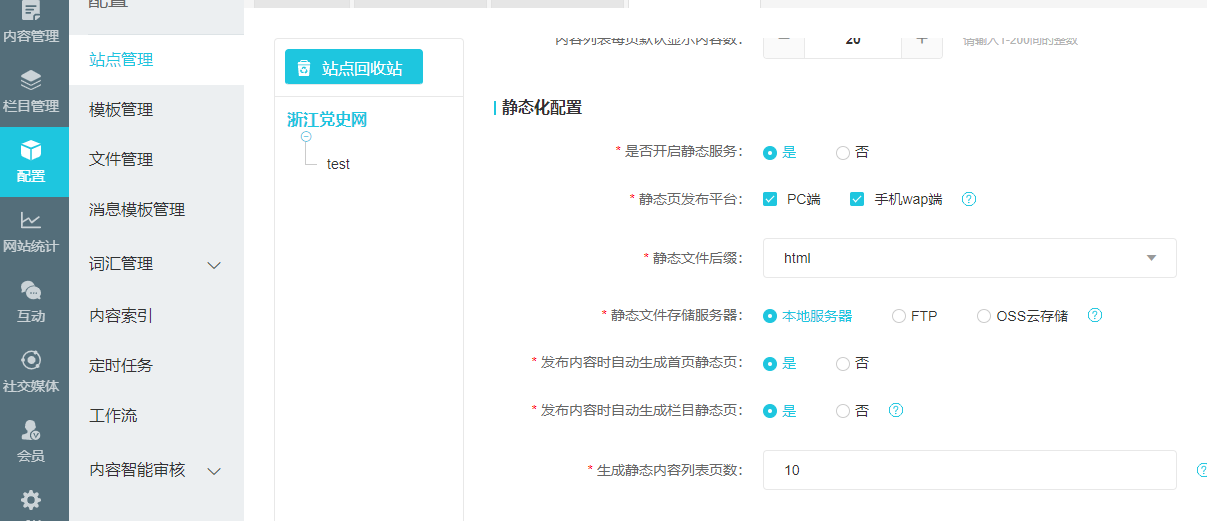Open the 静态文件后缀 html dropdown
1207x521 pixels.
coord(970,258)
